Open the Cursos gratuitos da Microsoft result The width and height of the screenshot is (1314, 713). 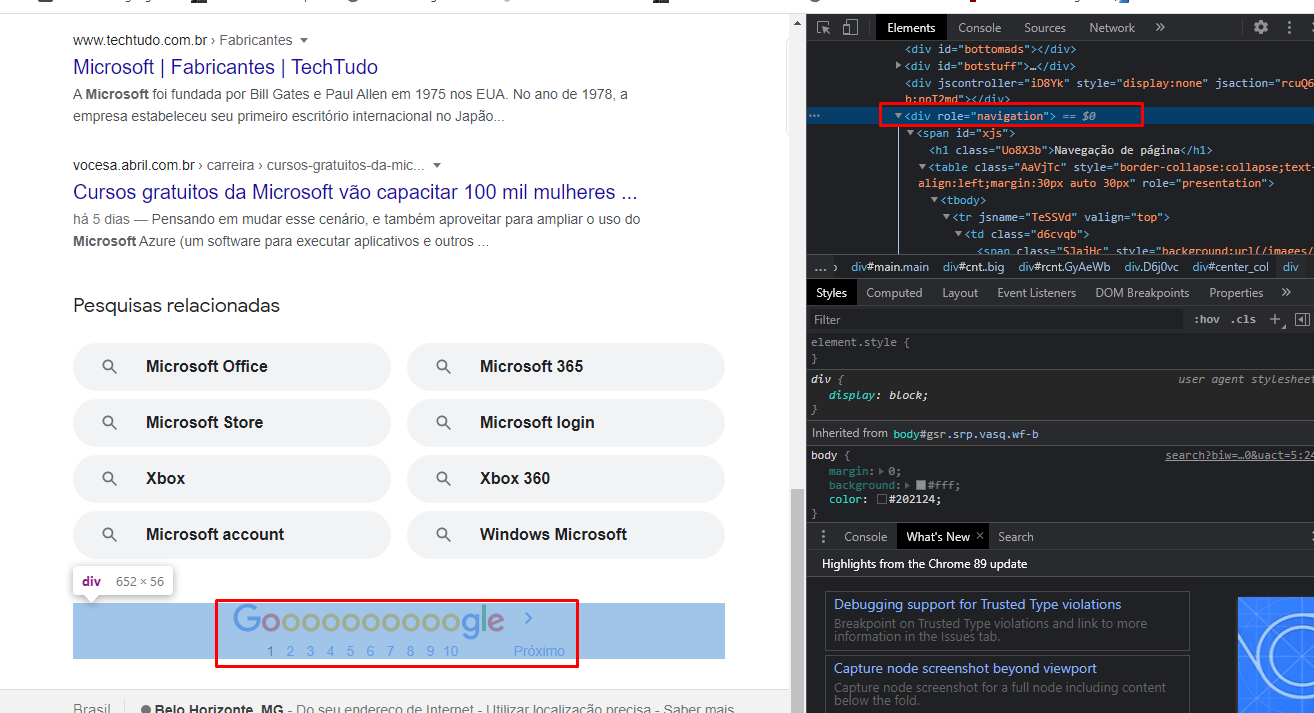coord(355,192)
